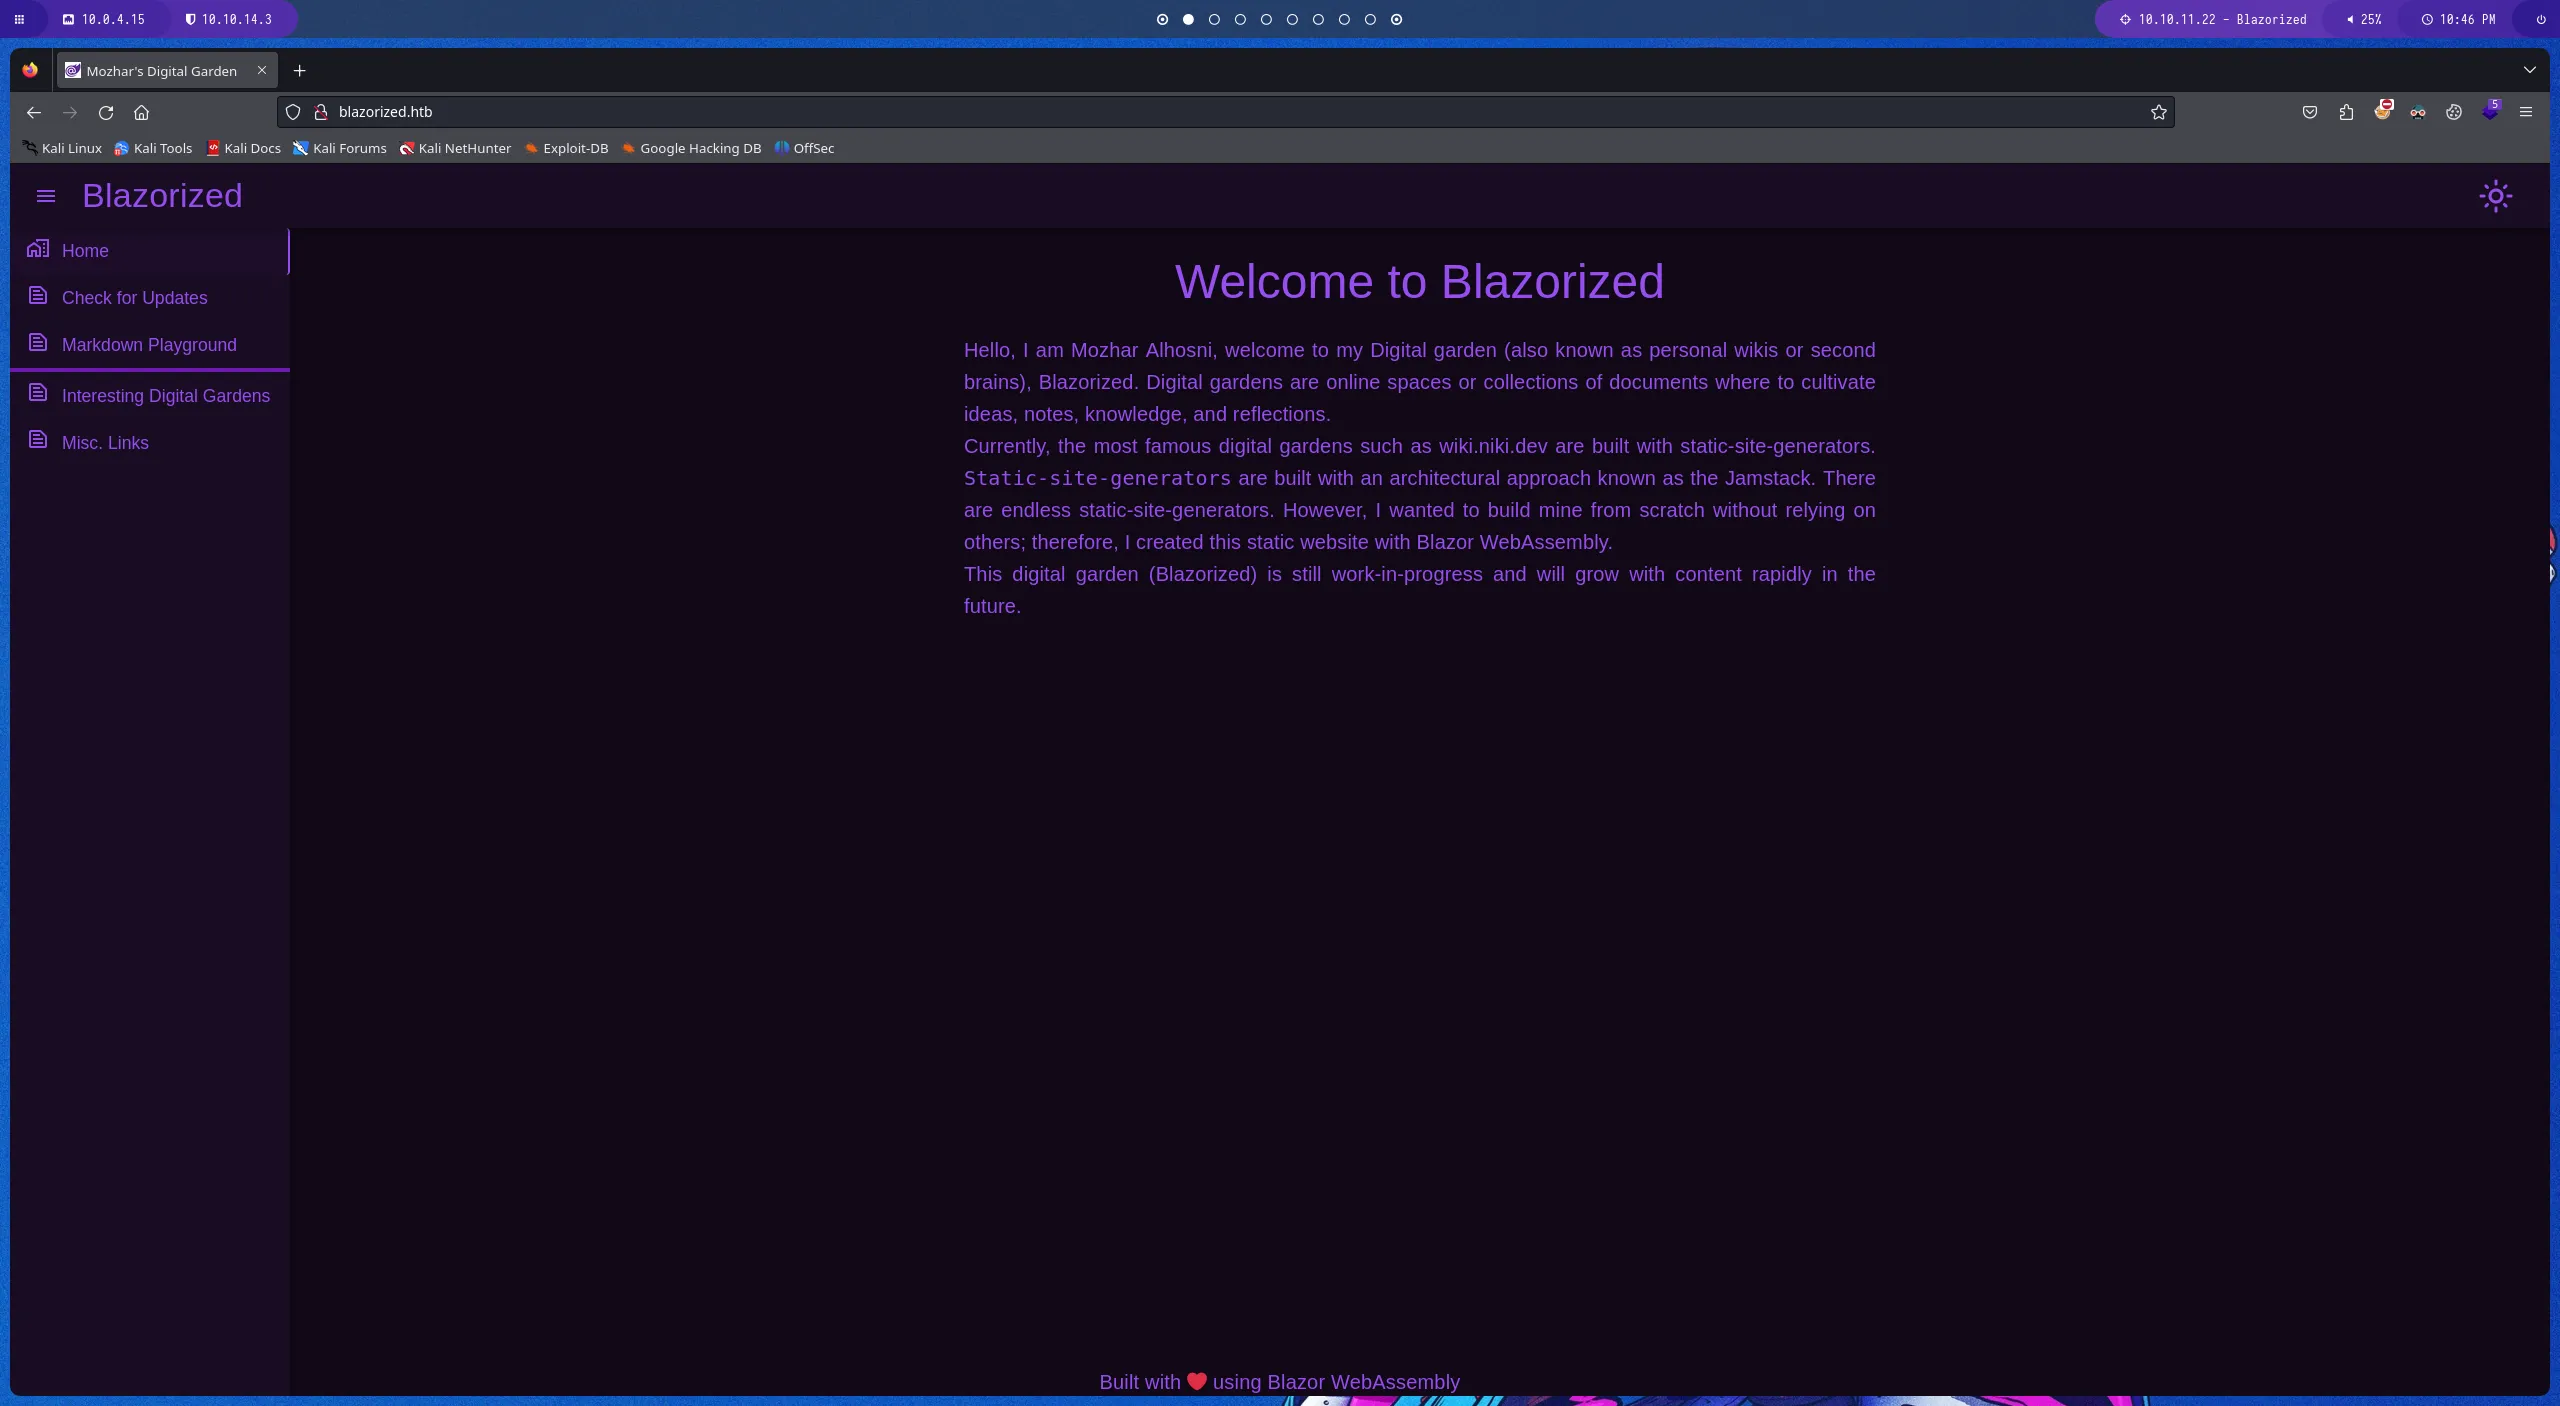Viewport: 2560px width, 1406px height.
Task: Visit the Exploit-DB bookmark
Action: coord(566,148)
